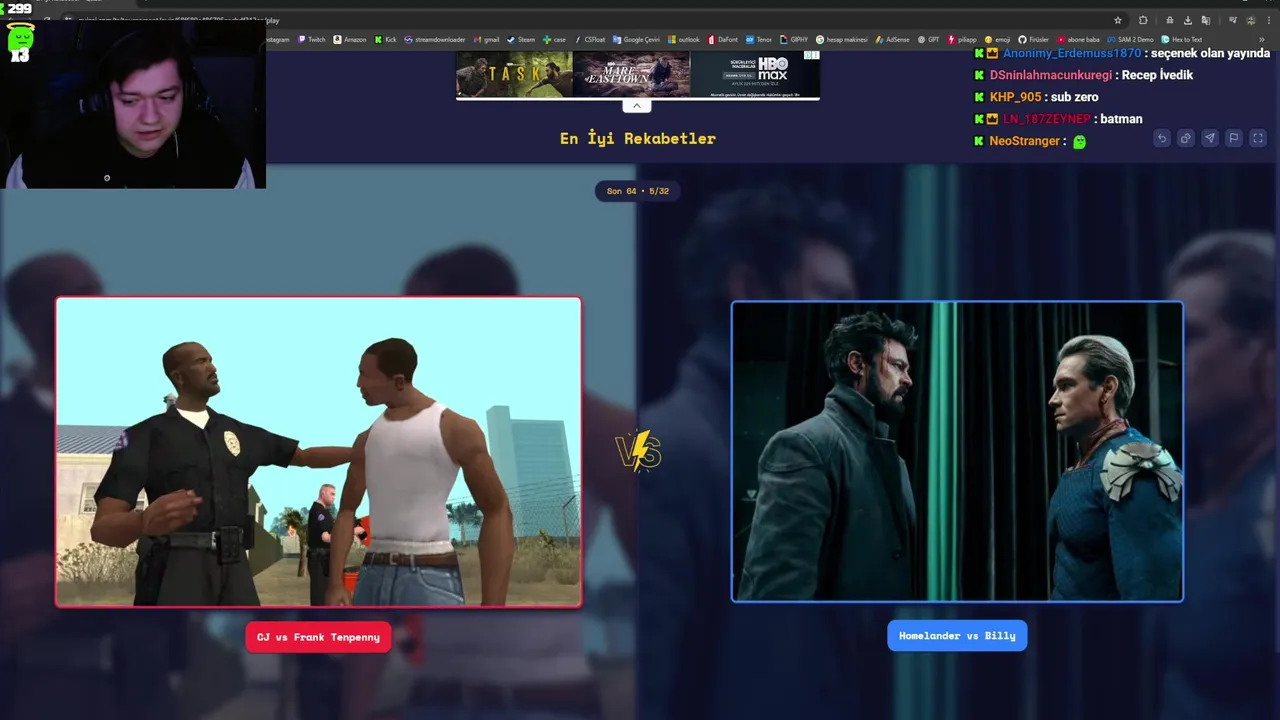Click the shuffle shapes icon beside undo
1280x720 pixels.
1185,138
